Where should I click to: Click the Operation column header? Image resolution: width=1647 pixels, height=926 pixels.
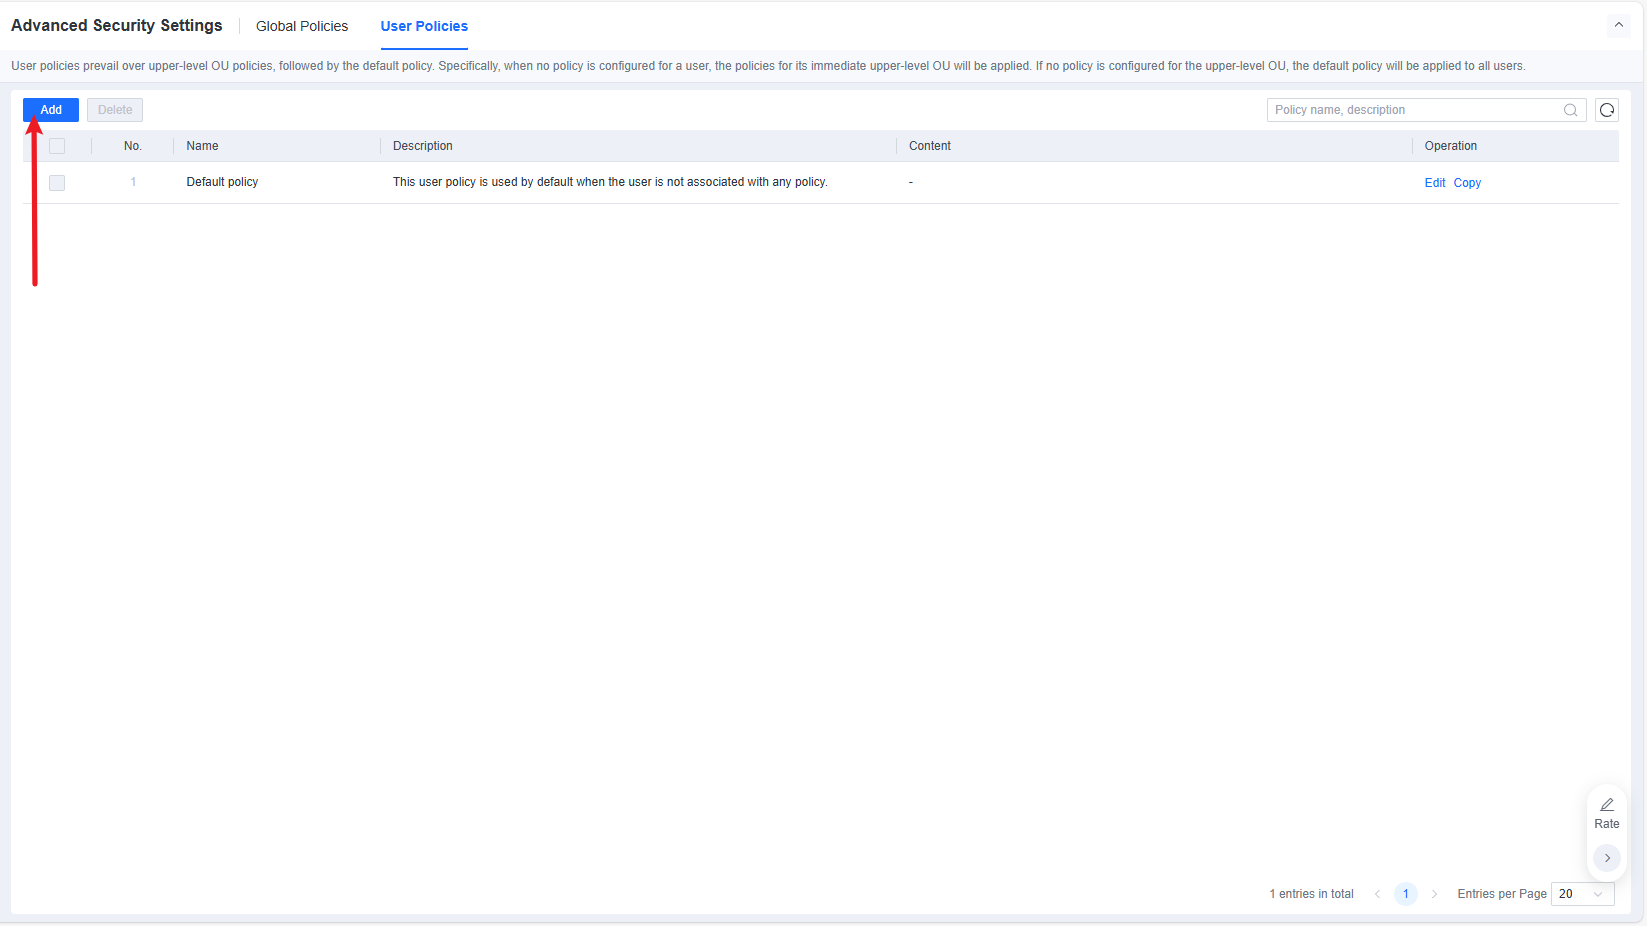(1451, 146)
